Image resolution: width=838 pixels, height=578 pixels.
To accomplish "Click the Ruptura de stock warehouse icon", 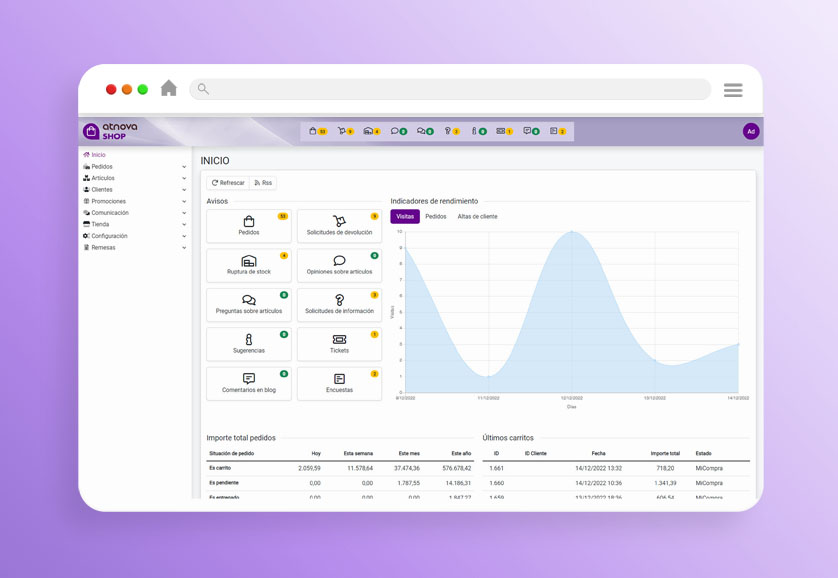I will pyautogui.click(x=250, y=261).
